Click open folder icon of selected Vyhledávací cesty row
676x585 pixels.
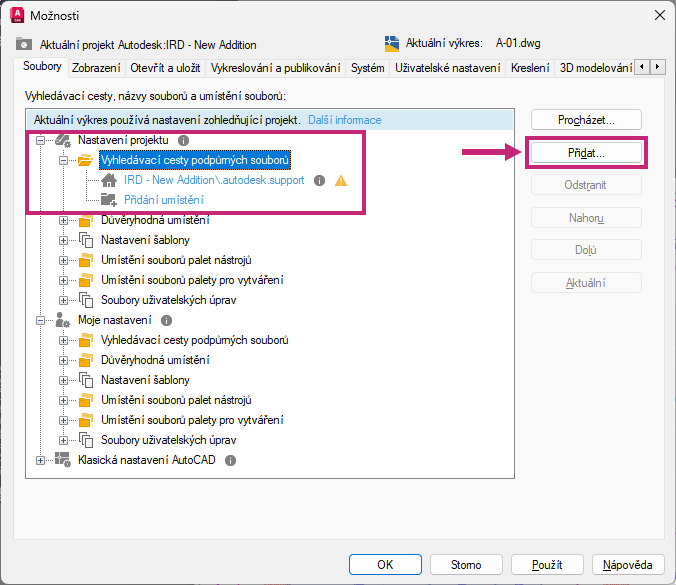85,160
